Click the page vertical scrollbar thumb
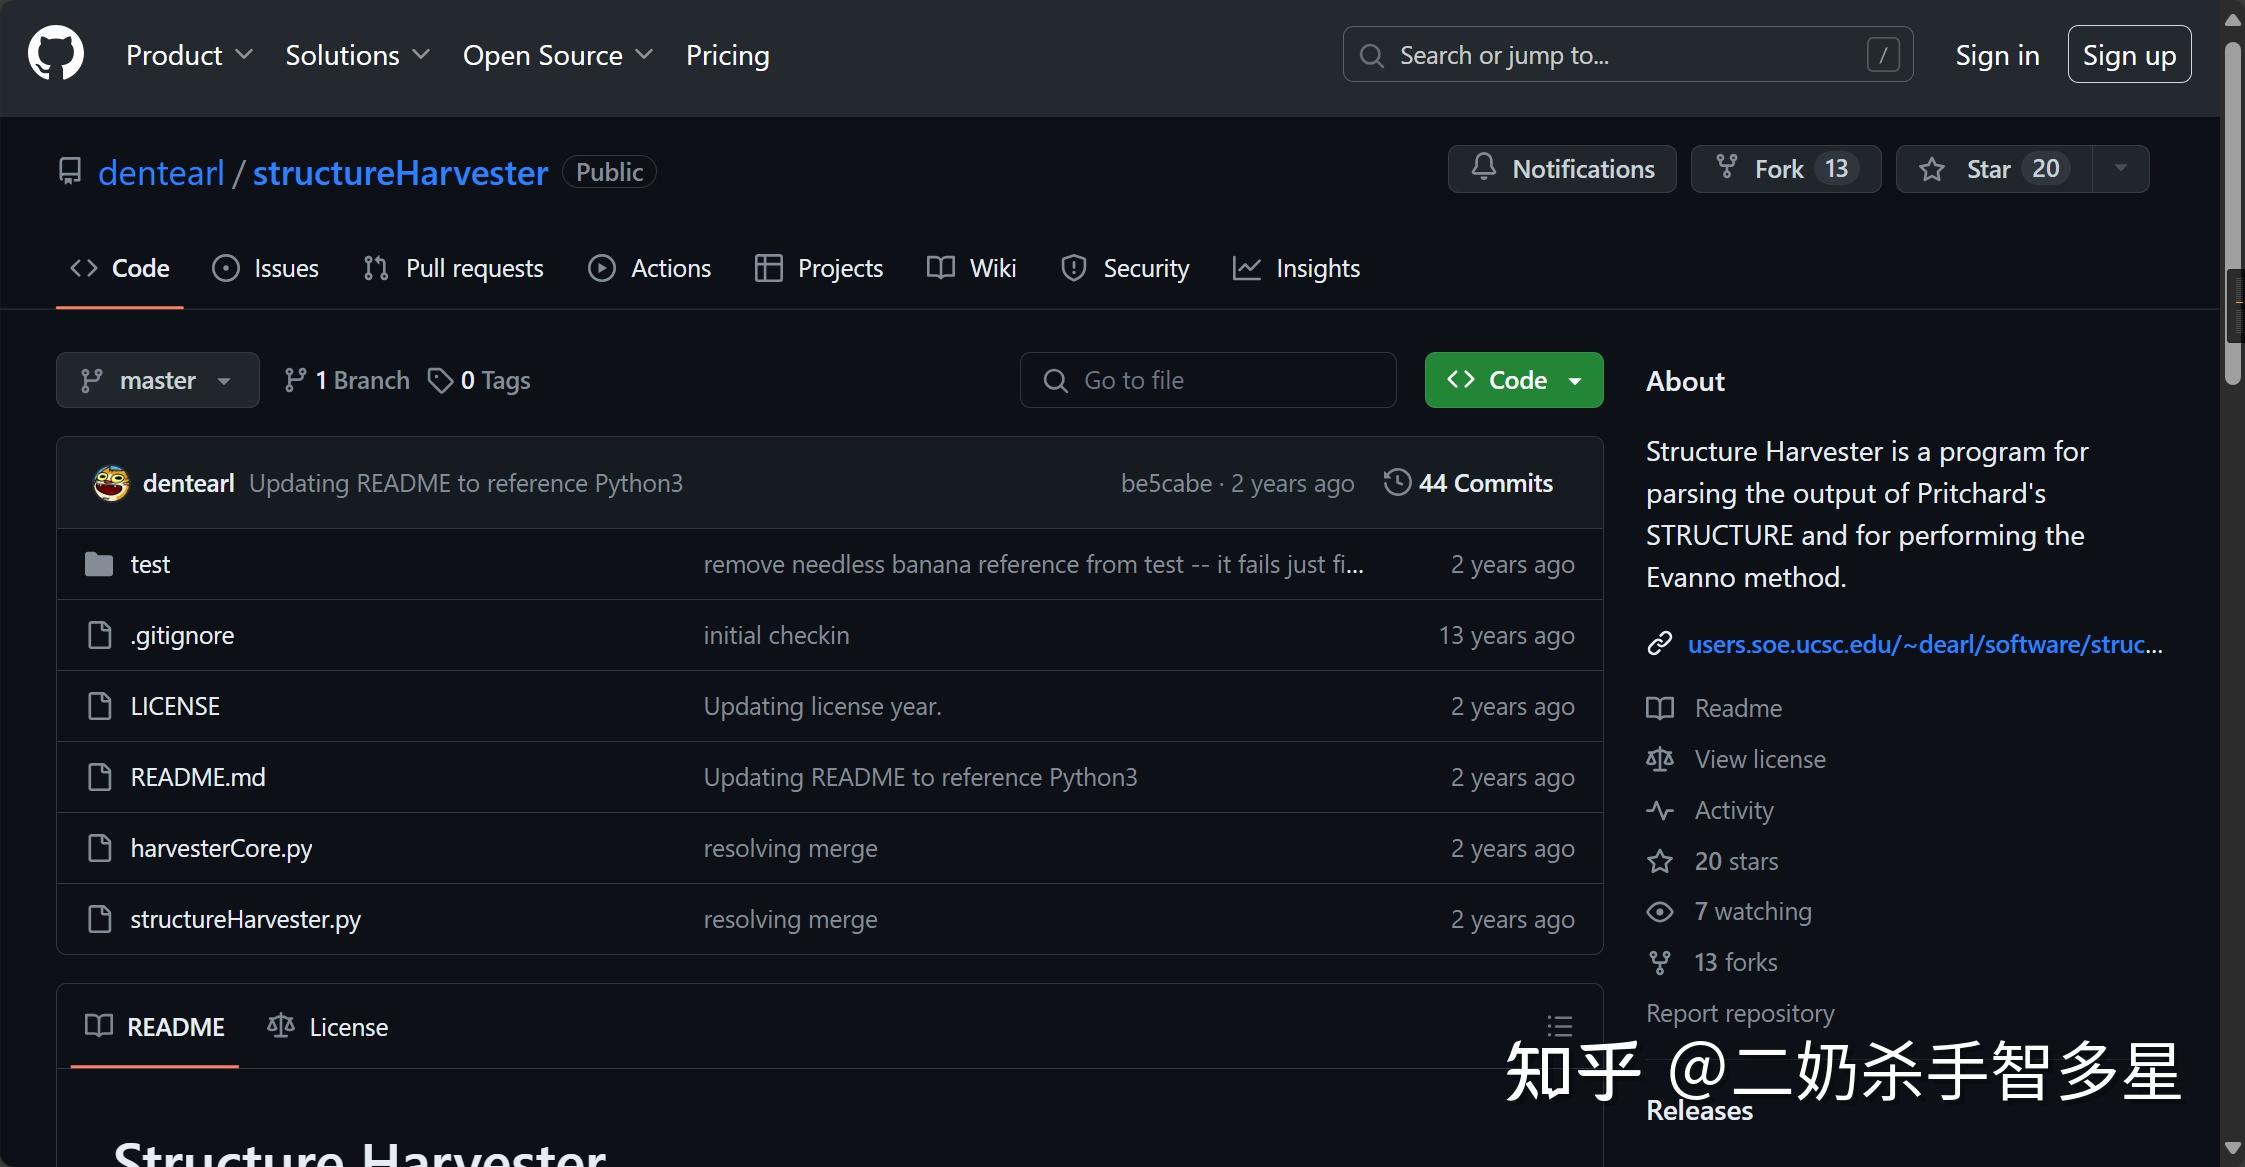 2233,212
